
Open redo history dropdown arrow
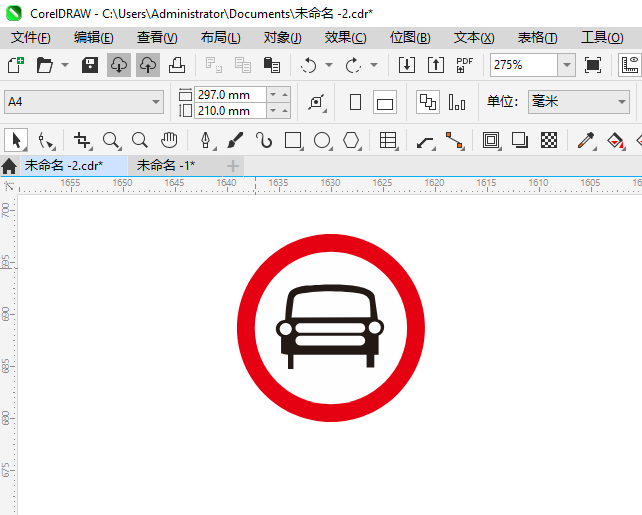[374, 65]
